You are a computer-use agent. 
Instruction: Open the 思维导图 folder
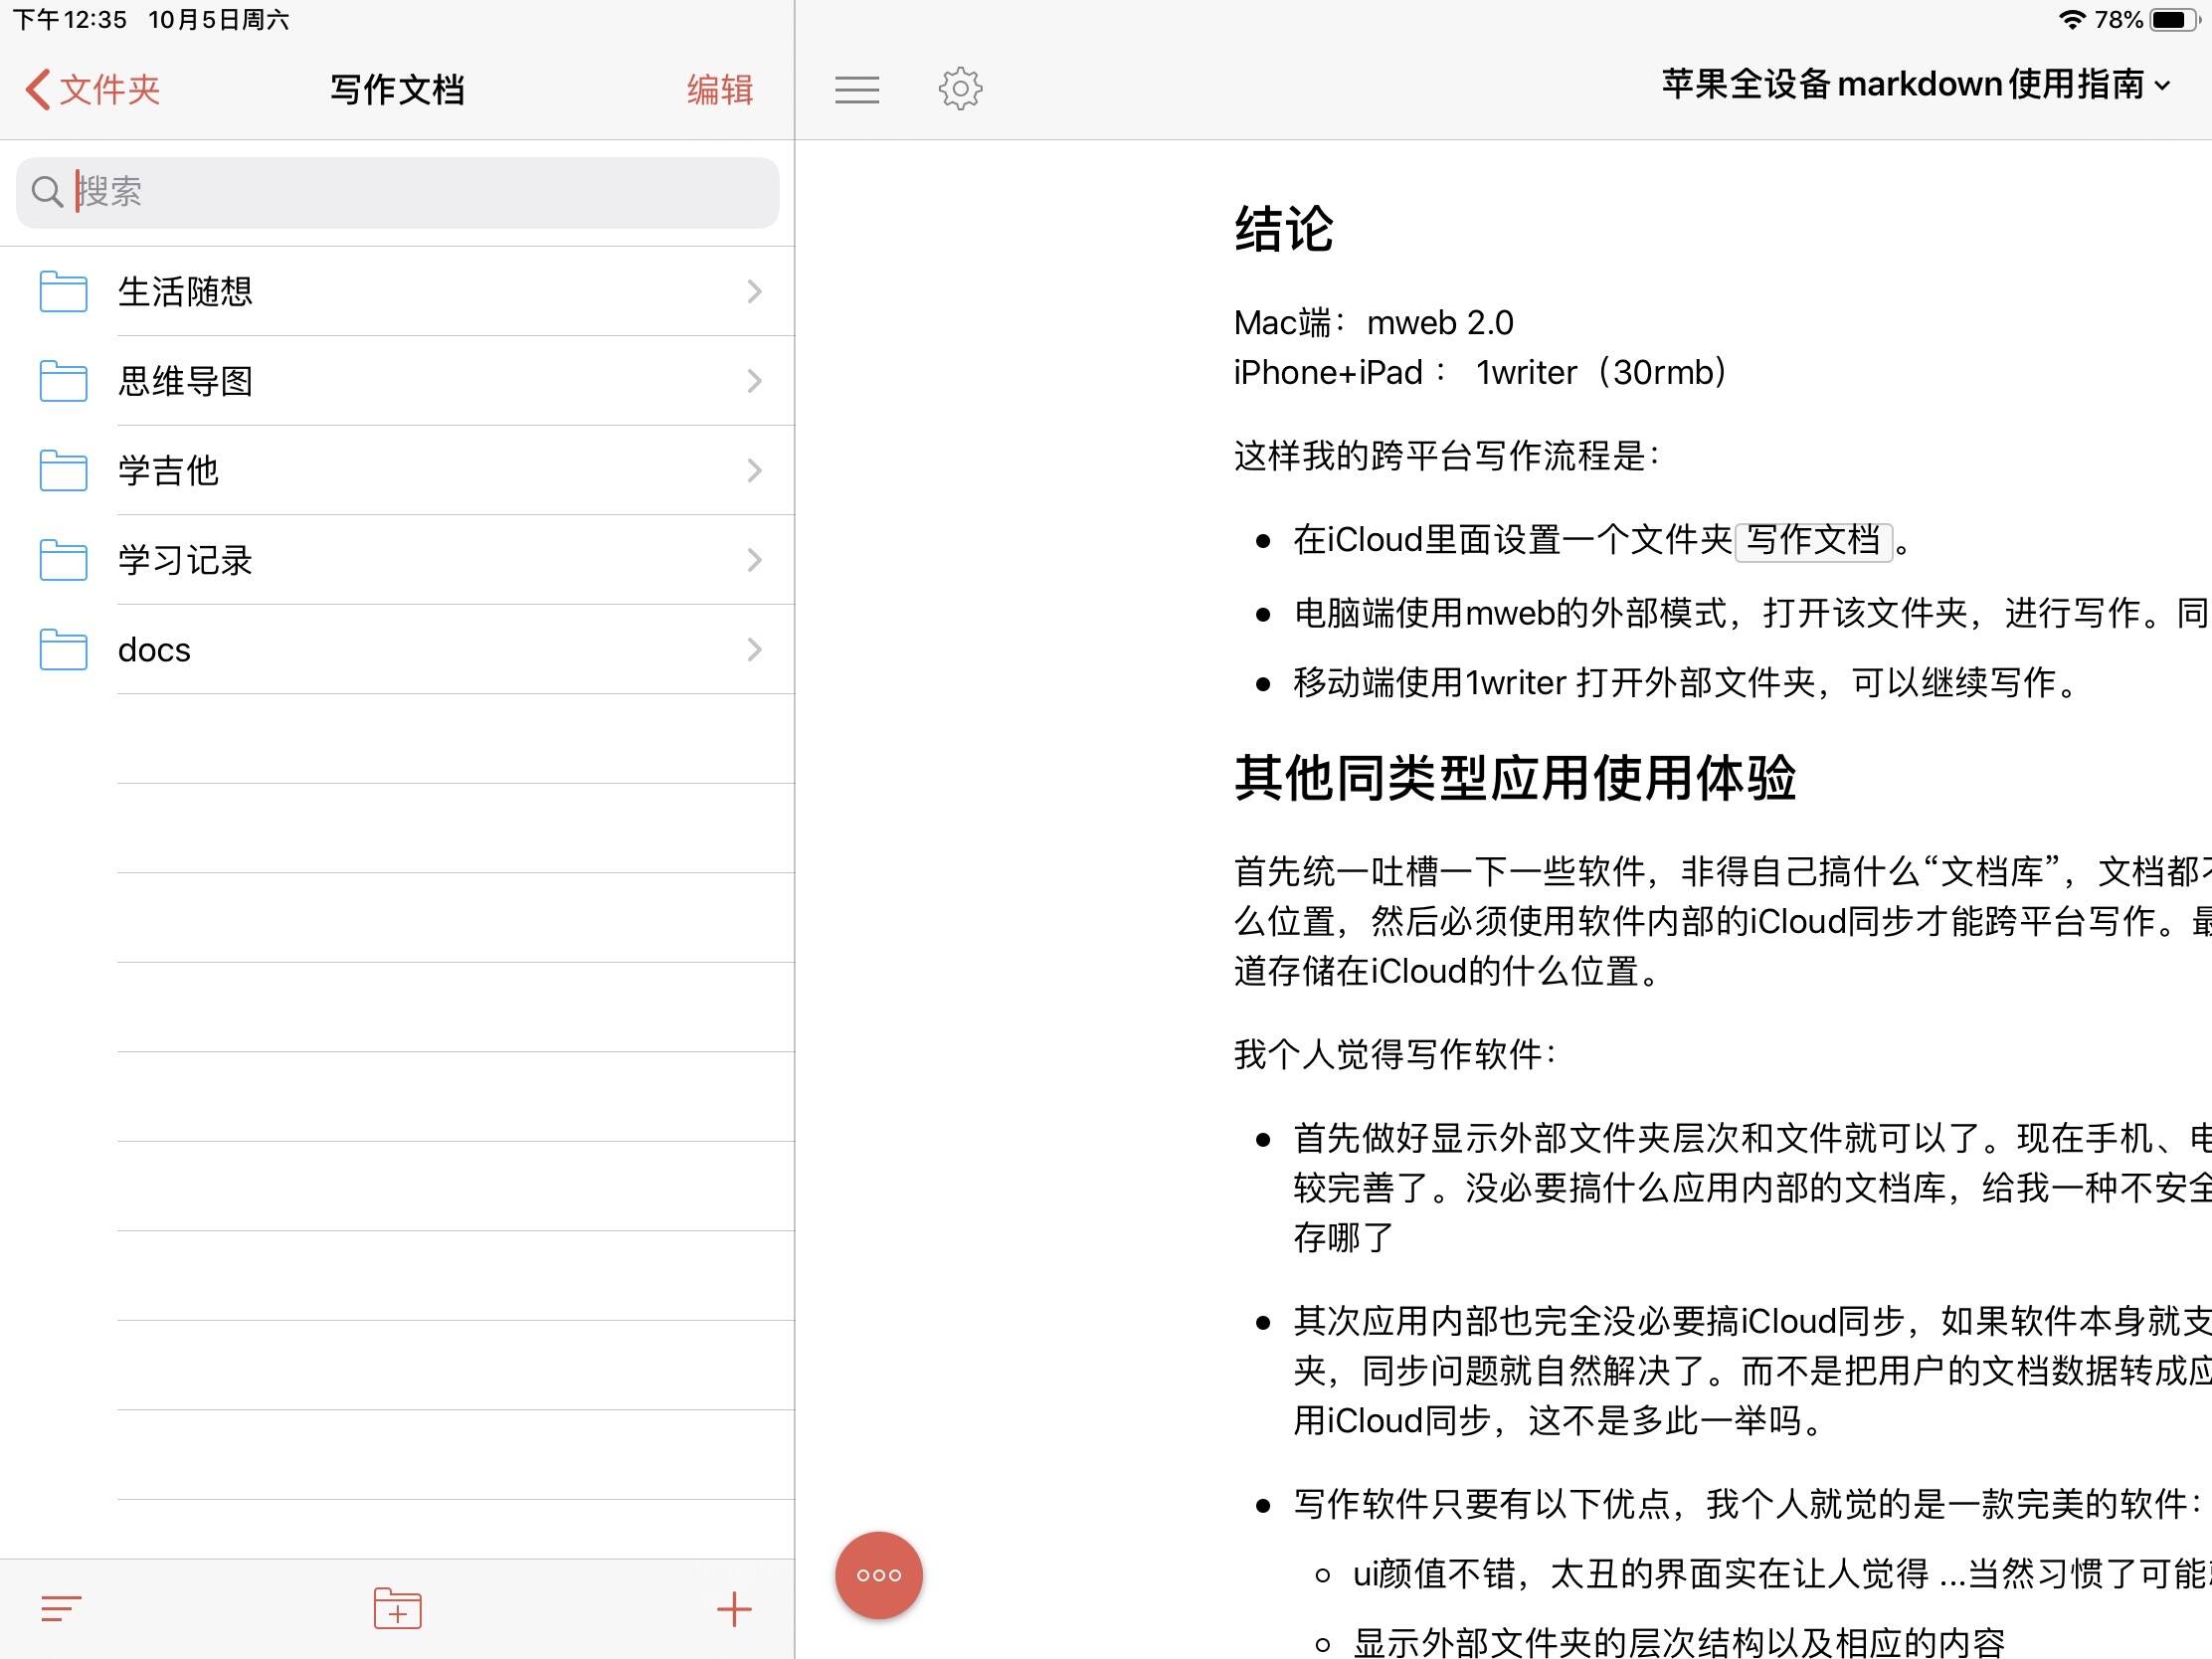point(397,381)
